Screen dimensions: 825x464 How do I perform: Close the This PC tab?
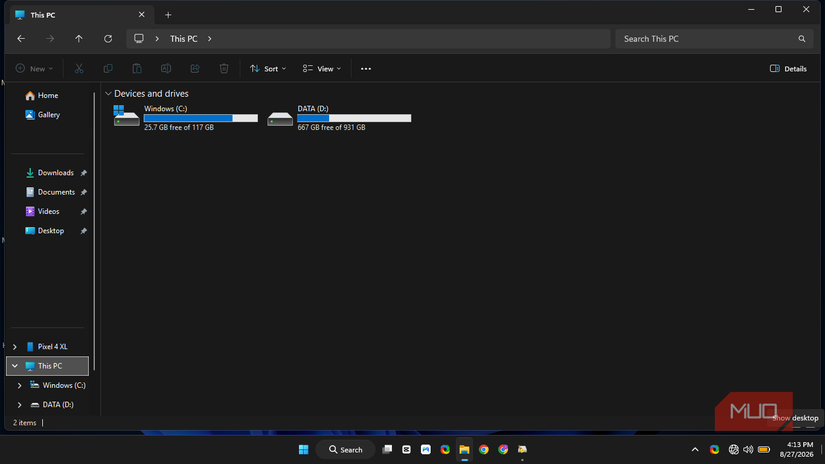click(x=142, y=15)
